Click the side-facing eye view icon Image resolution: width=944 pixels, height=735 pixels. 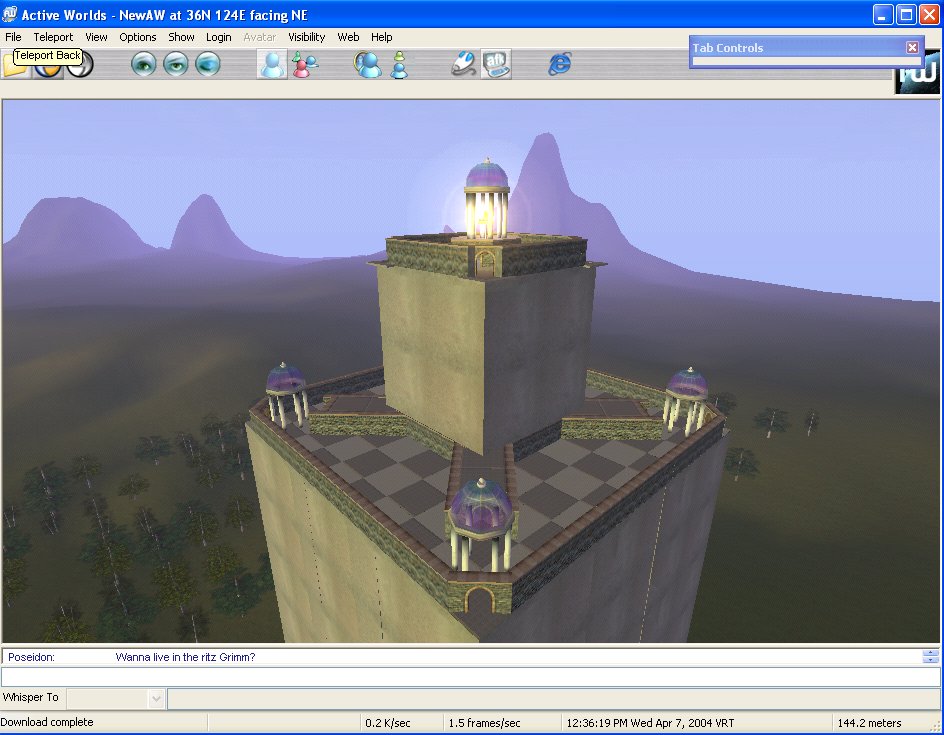point(208,65)
